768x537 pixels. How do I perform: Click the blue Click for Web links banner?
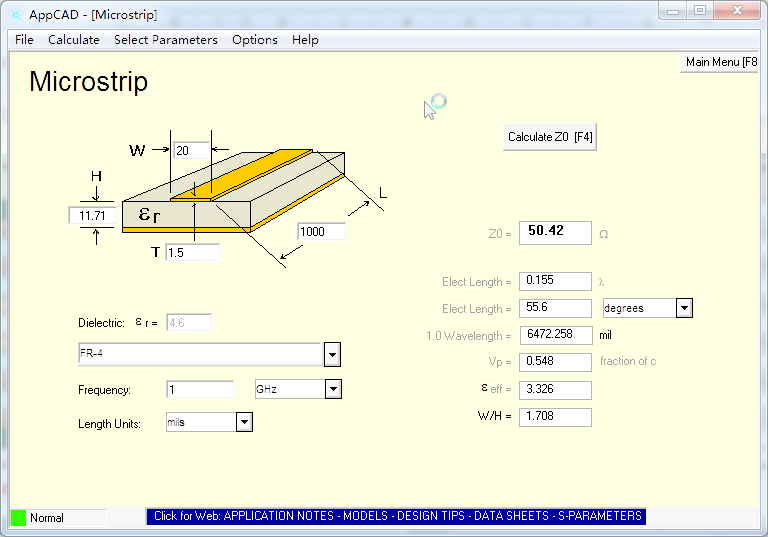coord(396,516)
